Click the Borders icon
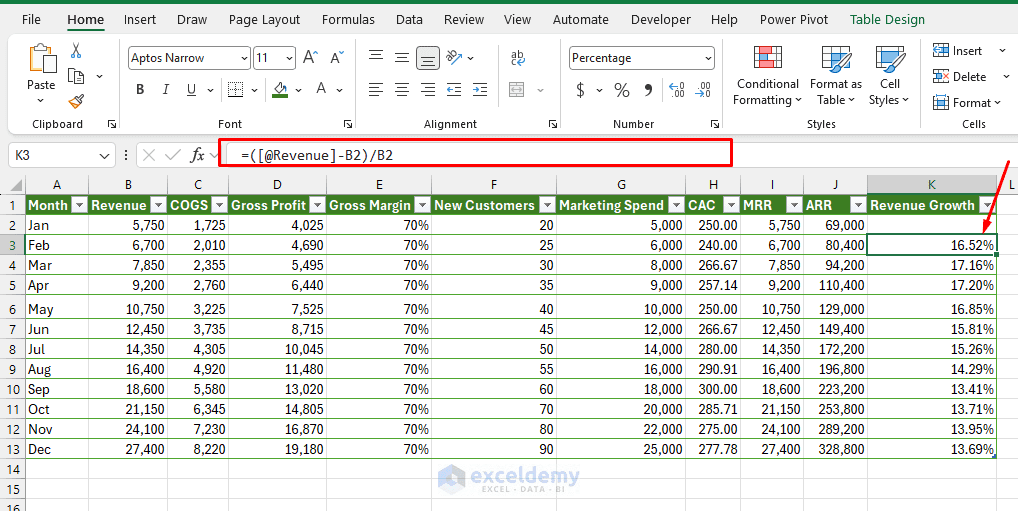This screenshot has width=1018, height=511. (236, 90)
